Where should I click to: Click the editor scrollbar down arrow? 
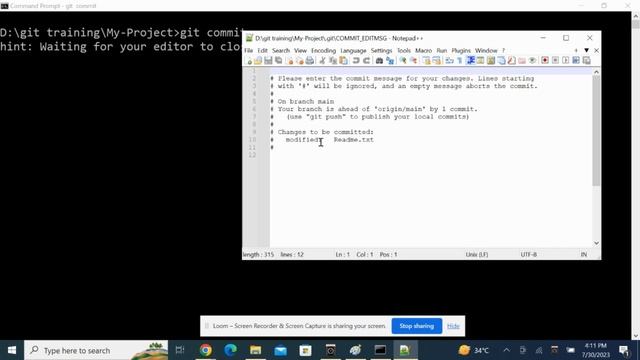click(596, 243)
